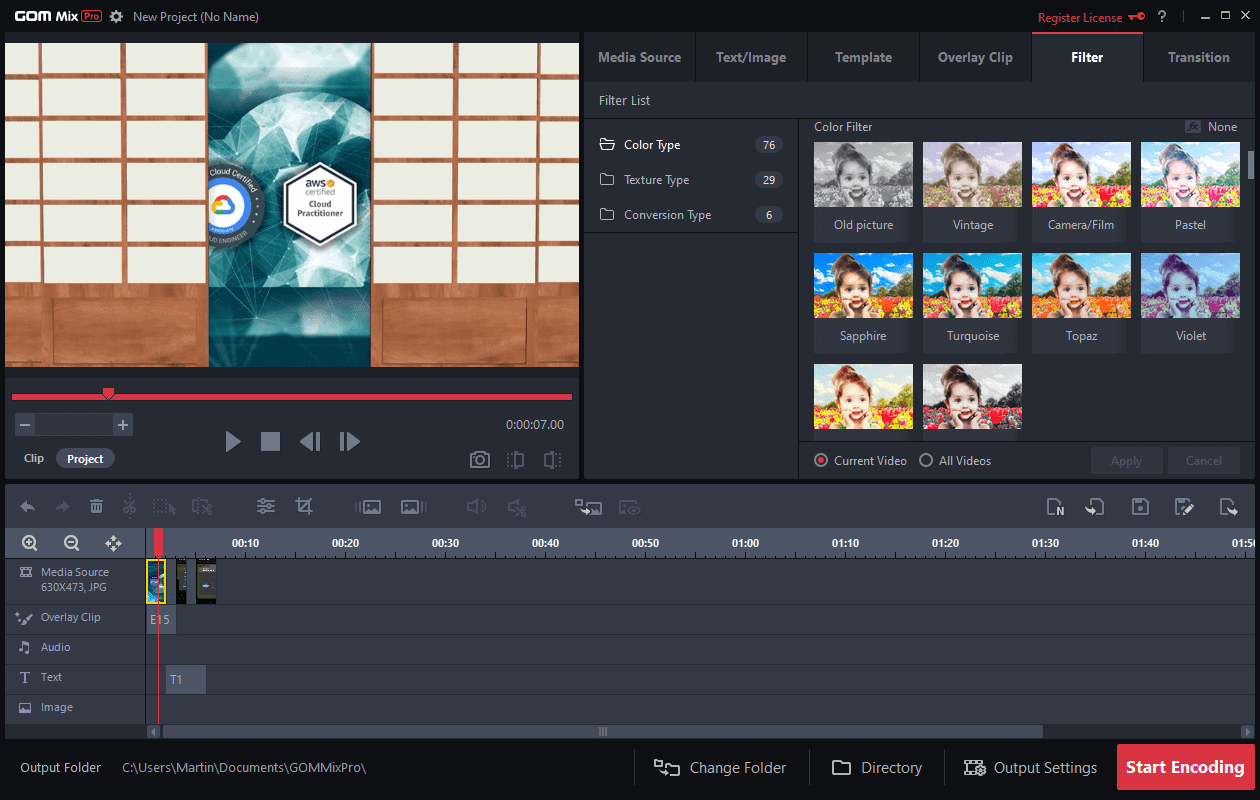
Task: Open the Texture Type filter folder
Action: (691, 180)
